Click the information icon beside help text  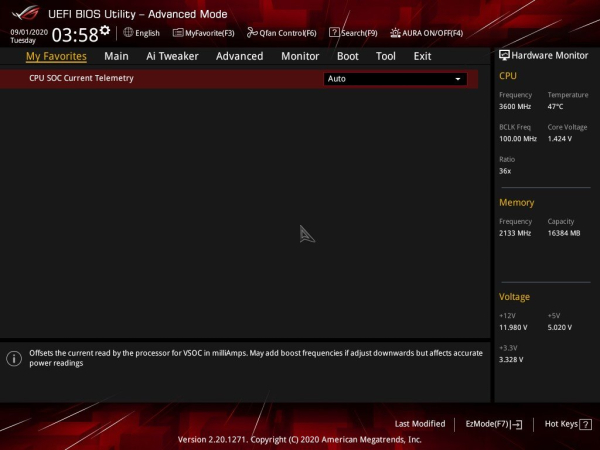(14, 359)
